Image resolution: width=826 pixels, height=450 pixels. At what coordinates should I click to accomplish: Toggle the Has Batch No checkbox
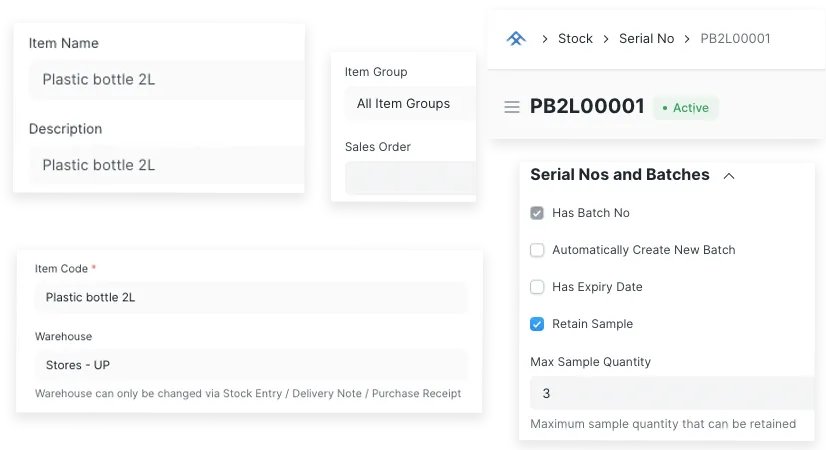click(537, 213)
